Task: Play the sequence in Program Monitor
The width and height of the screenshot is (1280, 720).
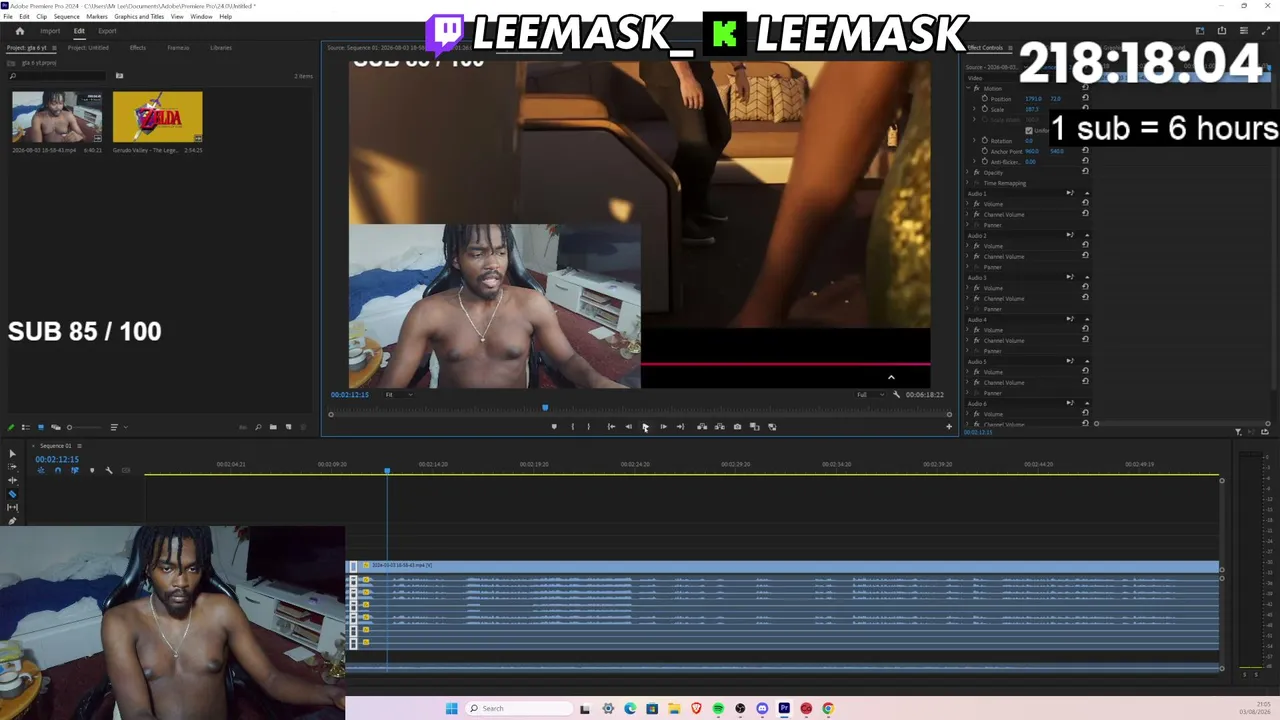Action: [x=645, y=427]
